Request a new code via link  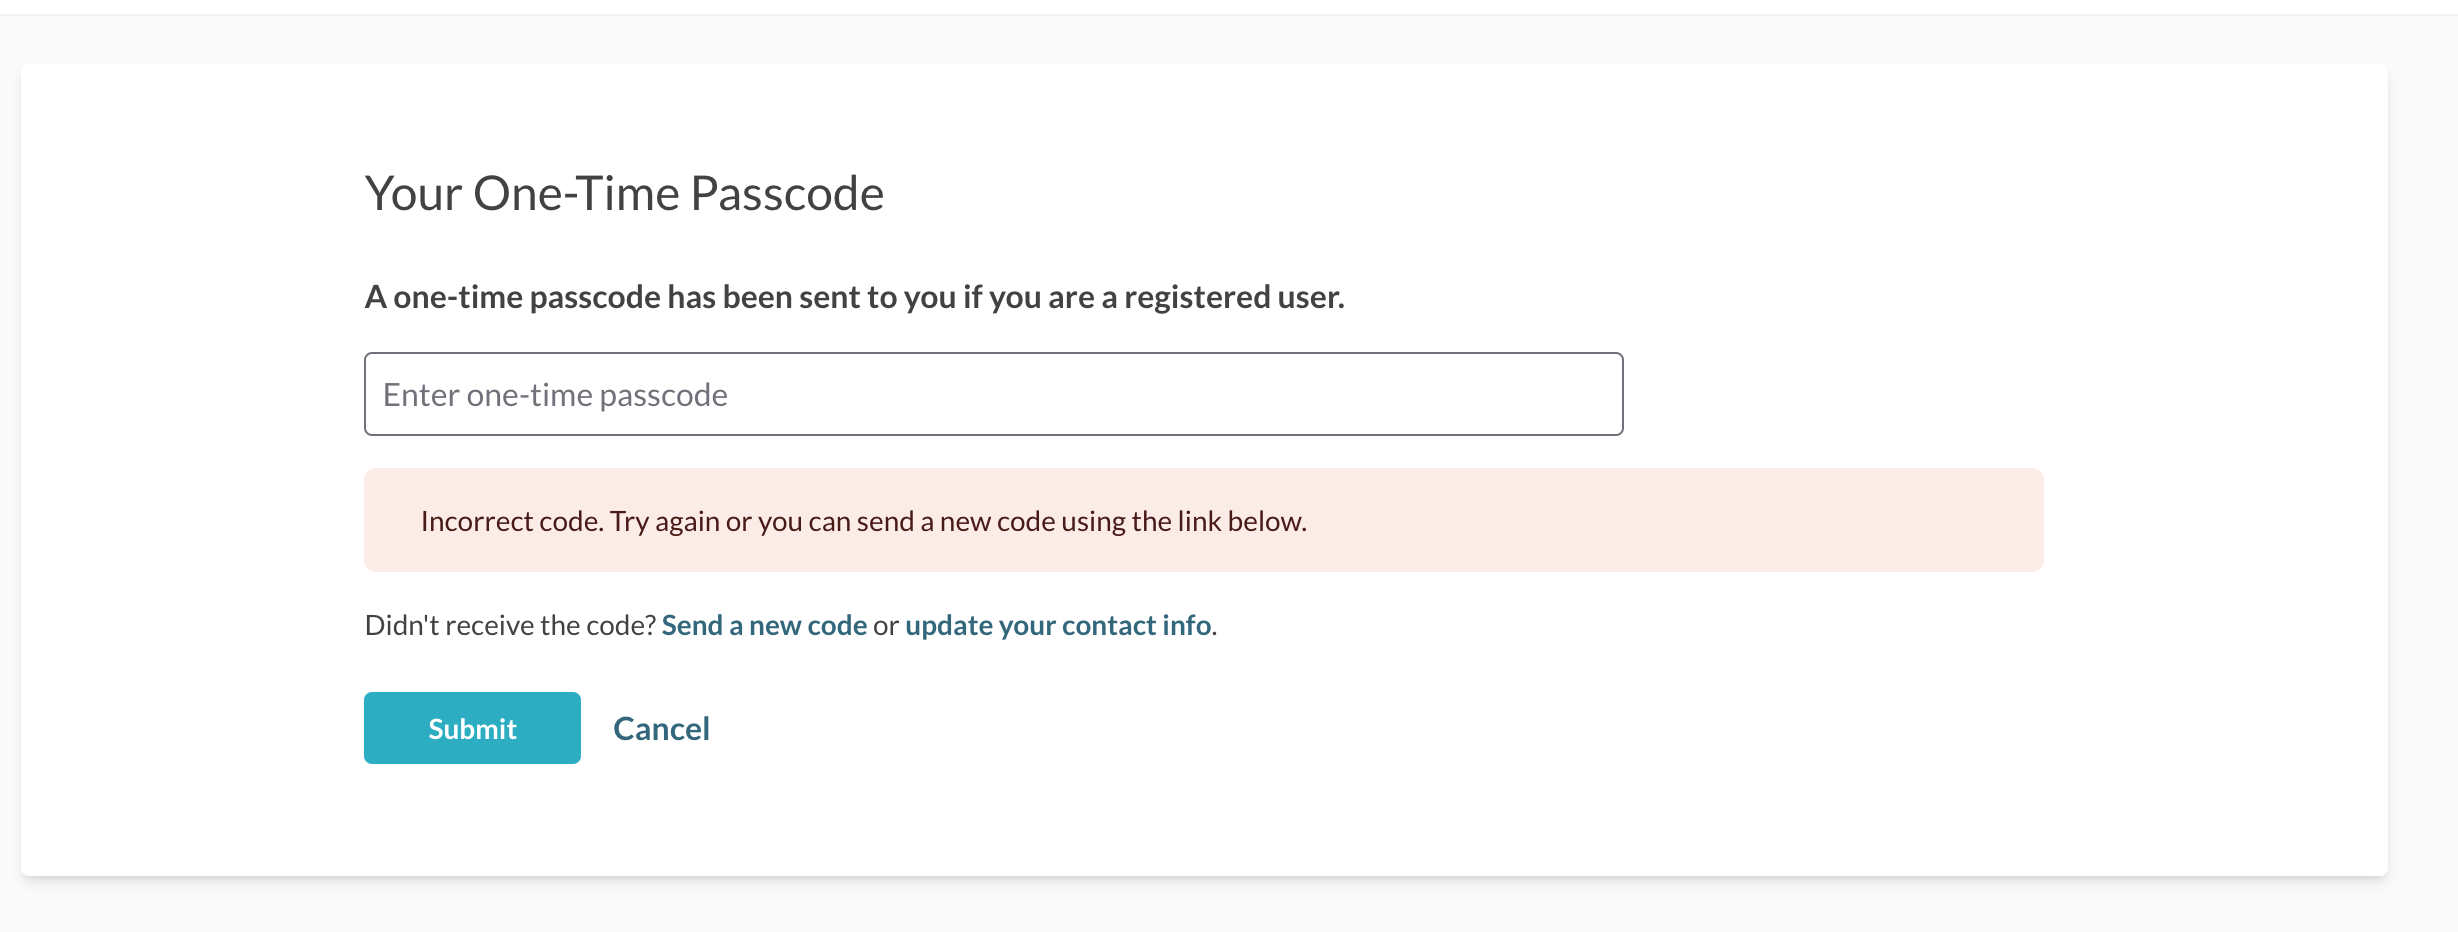pyautogui.click(x=764, y=625)
